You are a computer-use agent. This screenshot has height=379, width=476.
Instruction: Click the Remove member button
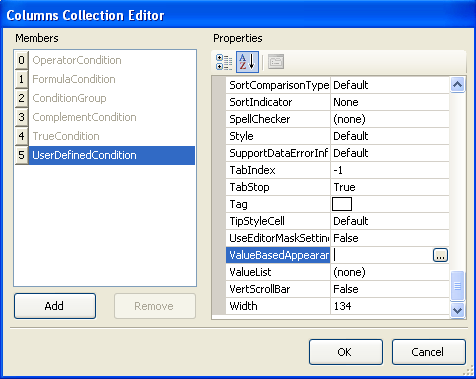(155, 306)
